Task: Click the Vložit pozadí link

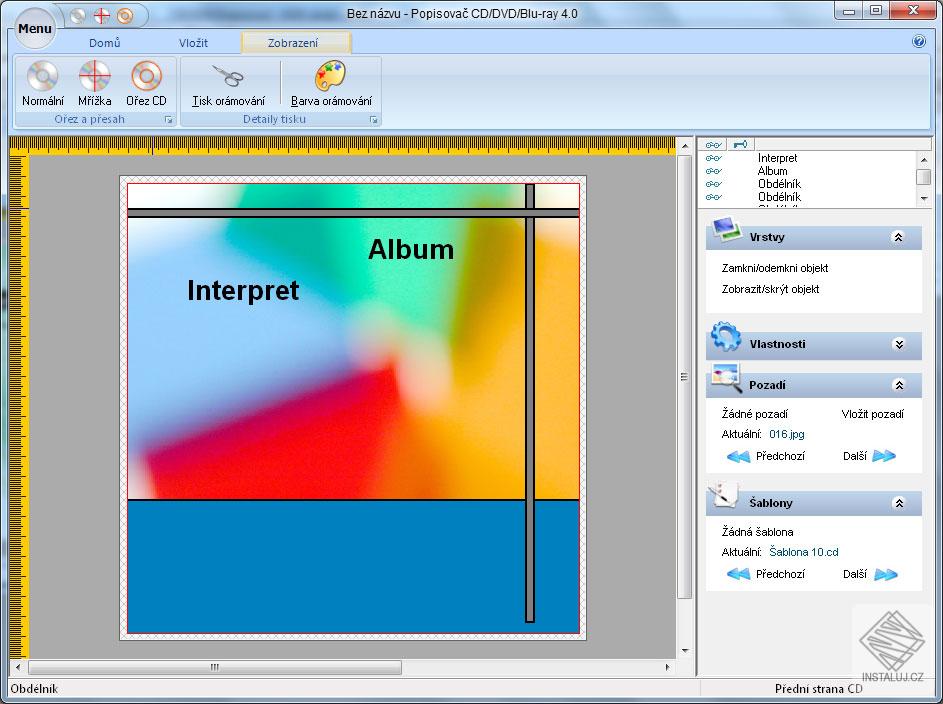Action: [872, 414]
